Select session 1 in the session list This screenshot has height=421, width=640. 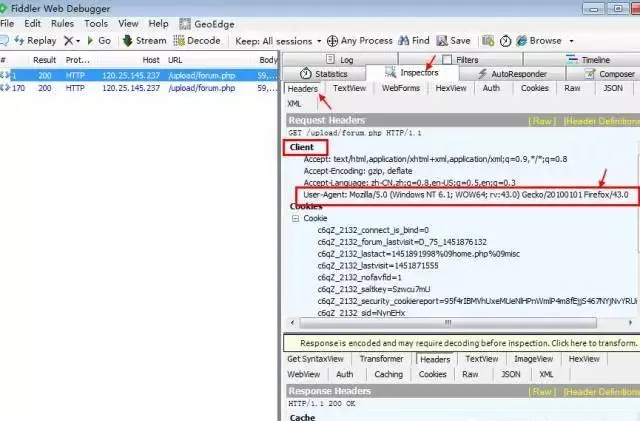(x=139, y=76)
